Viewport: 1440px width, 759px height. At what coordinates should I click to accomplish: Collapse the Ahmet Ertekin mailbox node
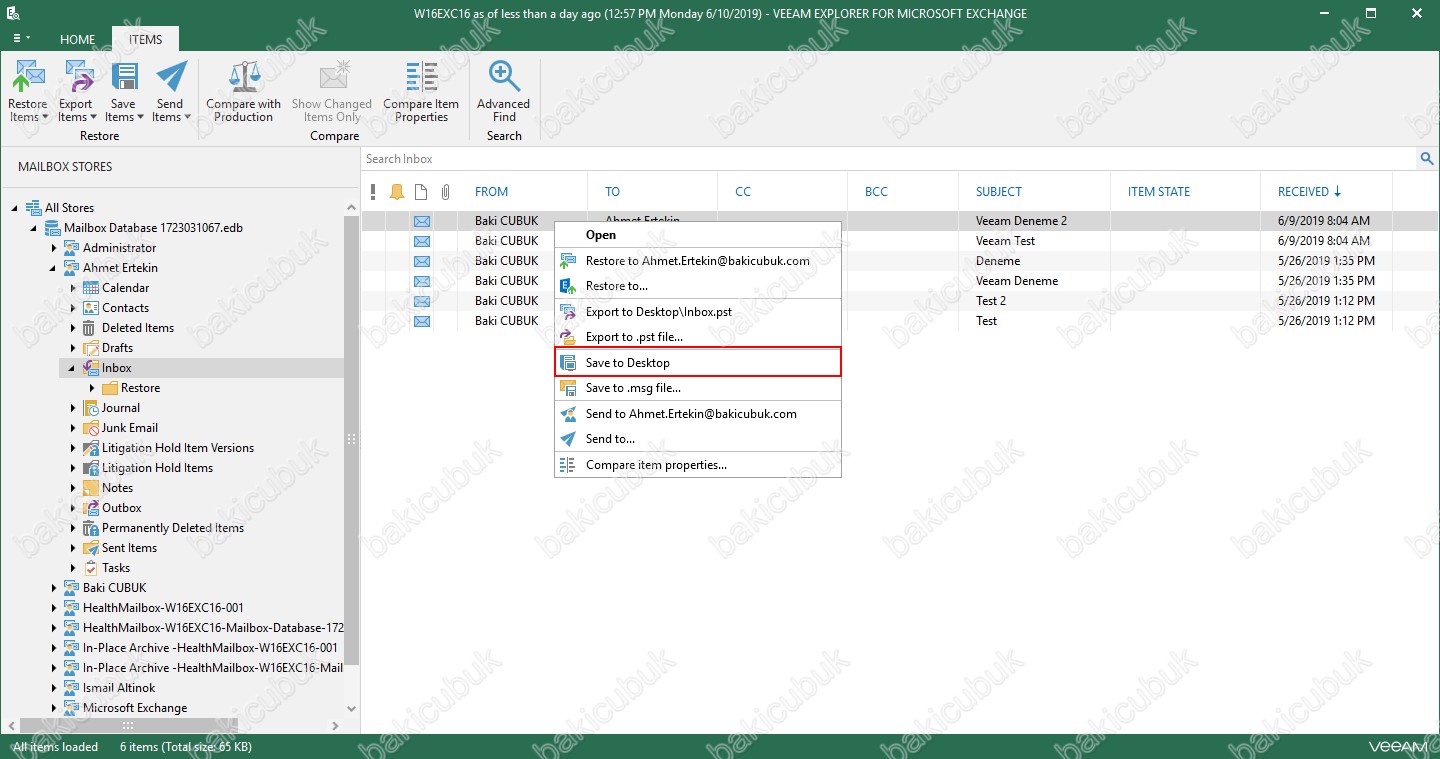54,268
